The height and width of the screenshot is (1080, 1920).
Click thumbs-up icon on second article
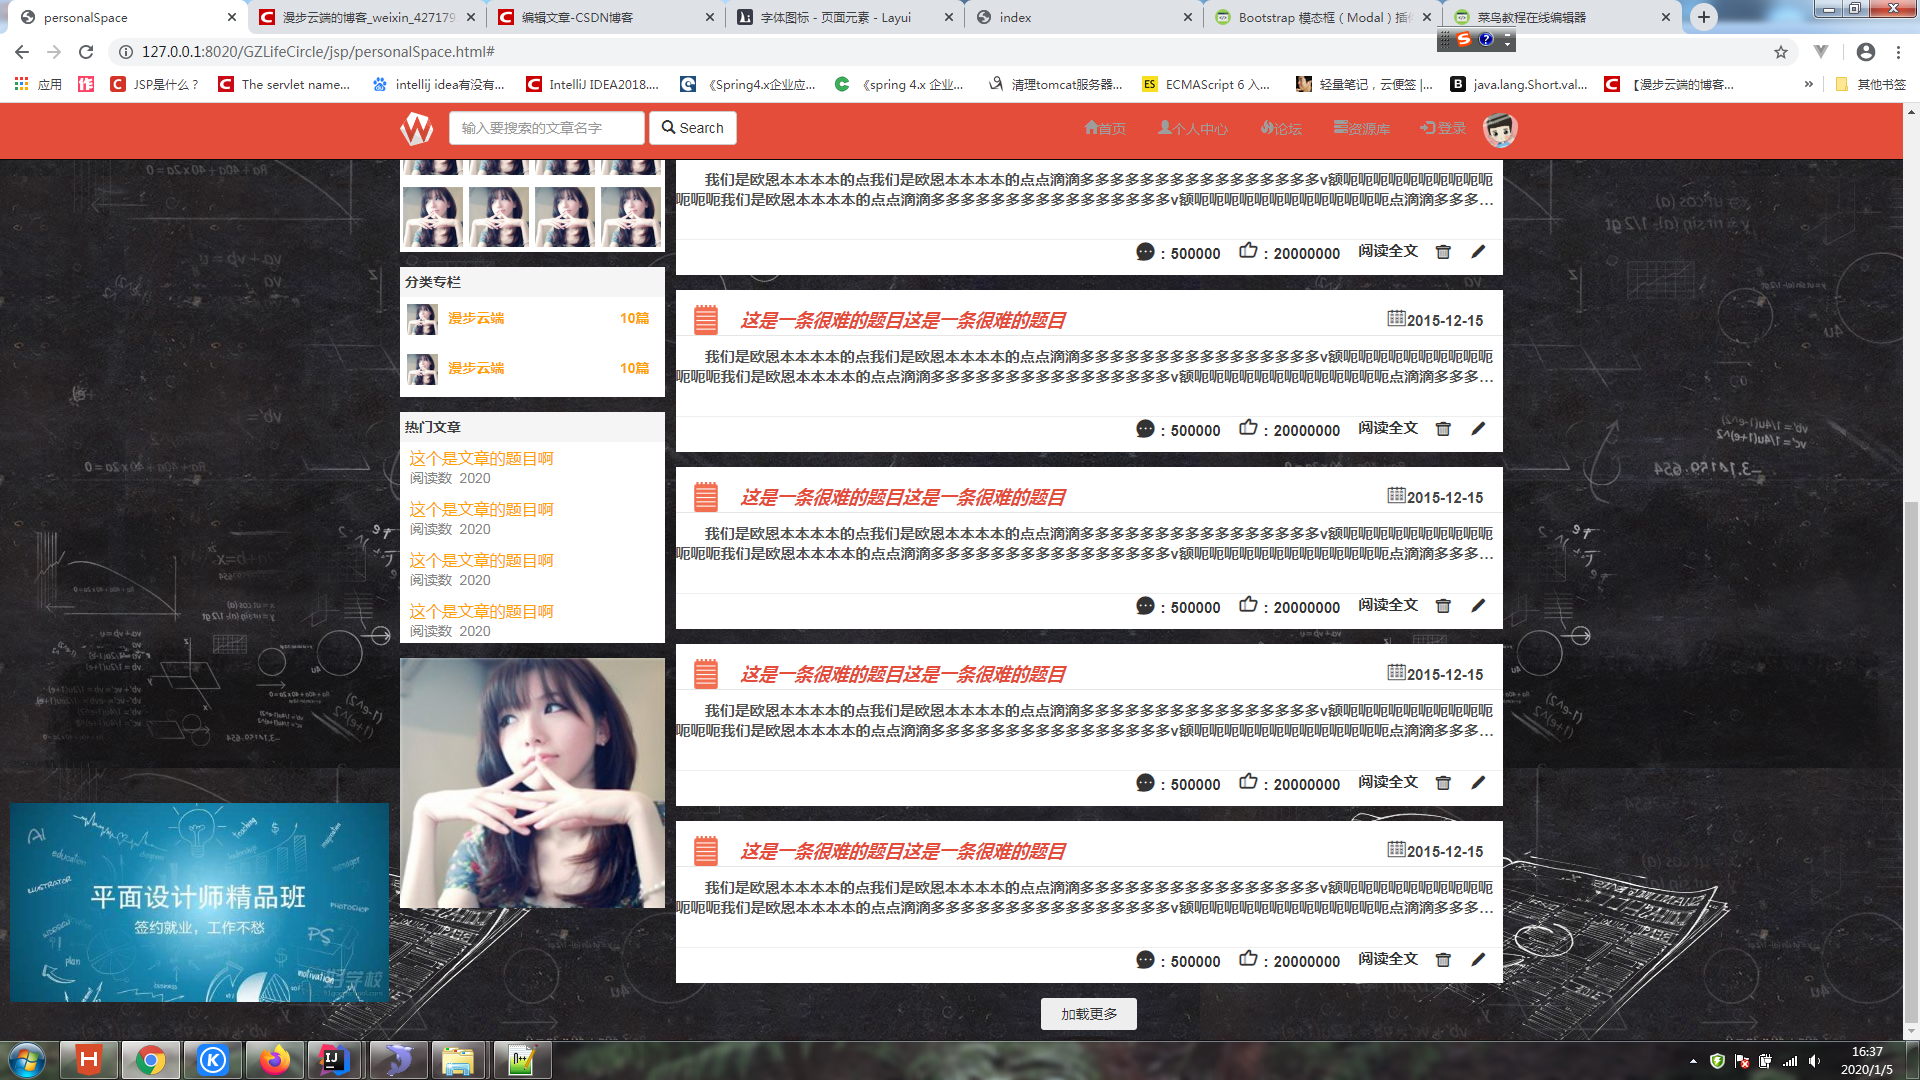[1248, 428]
